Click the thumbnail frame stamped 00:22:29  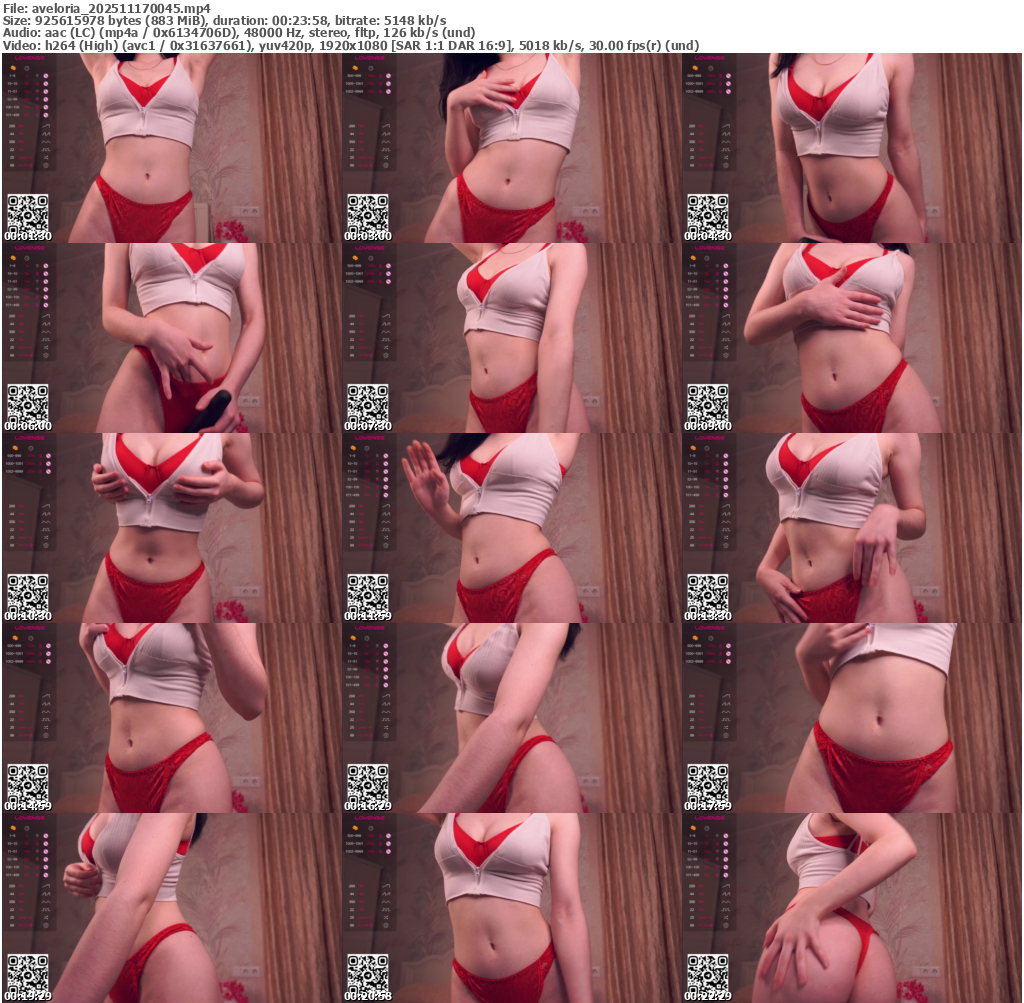852,908
